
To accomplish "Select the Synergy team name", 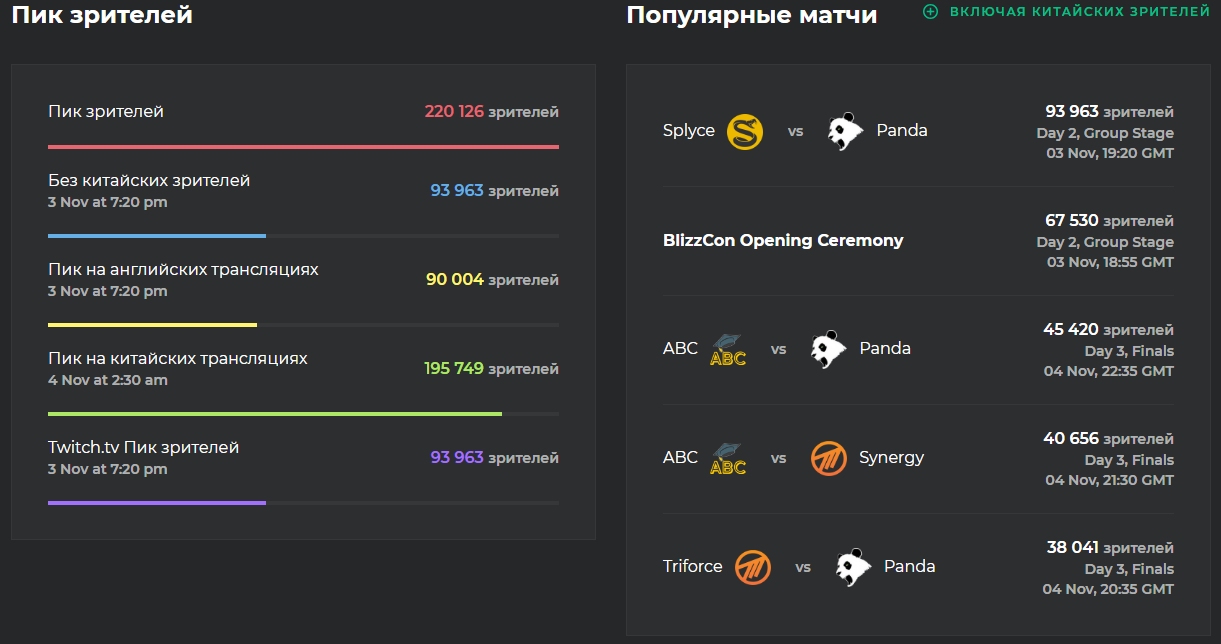I will point(891,458).
